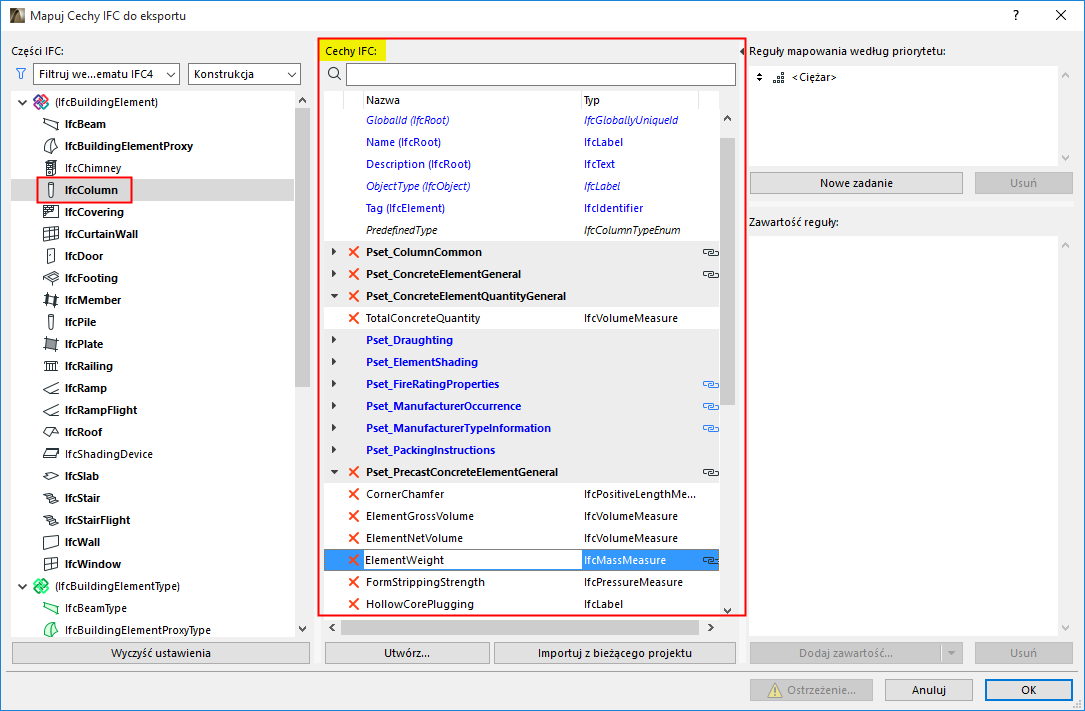
Task: Click Importuj z bieżącego projektu button
Action: (x=614, y=653)
